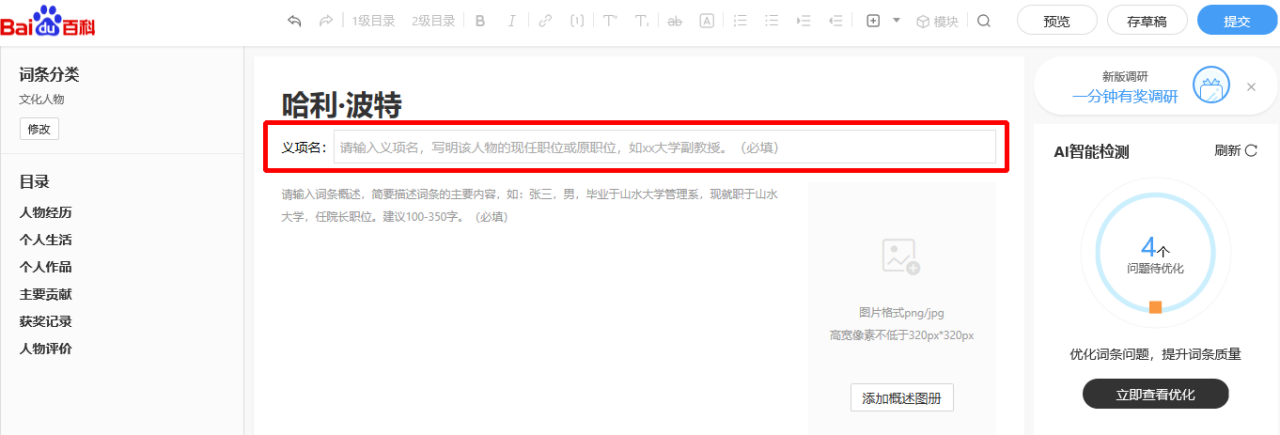Expand the insert dropdown arrow
The height and width of the screenshot is (435, 1280).
tap(896, 21)
